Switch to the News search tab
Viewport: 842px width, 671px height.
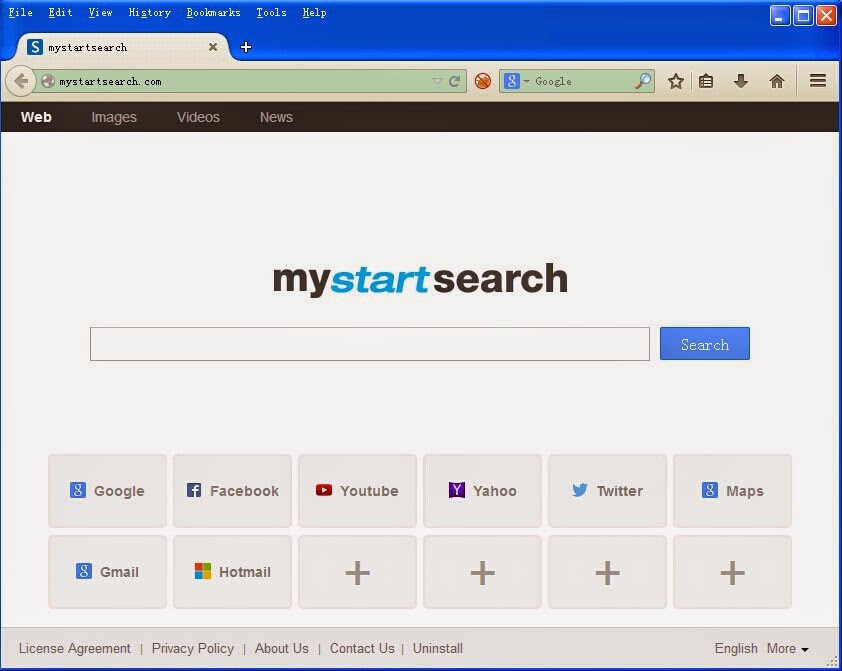click(276, 117)
